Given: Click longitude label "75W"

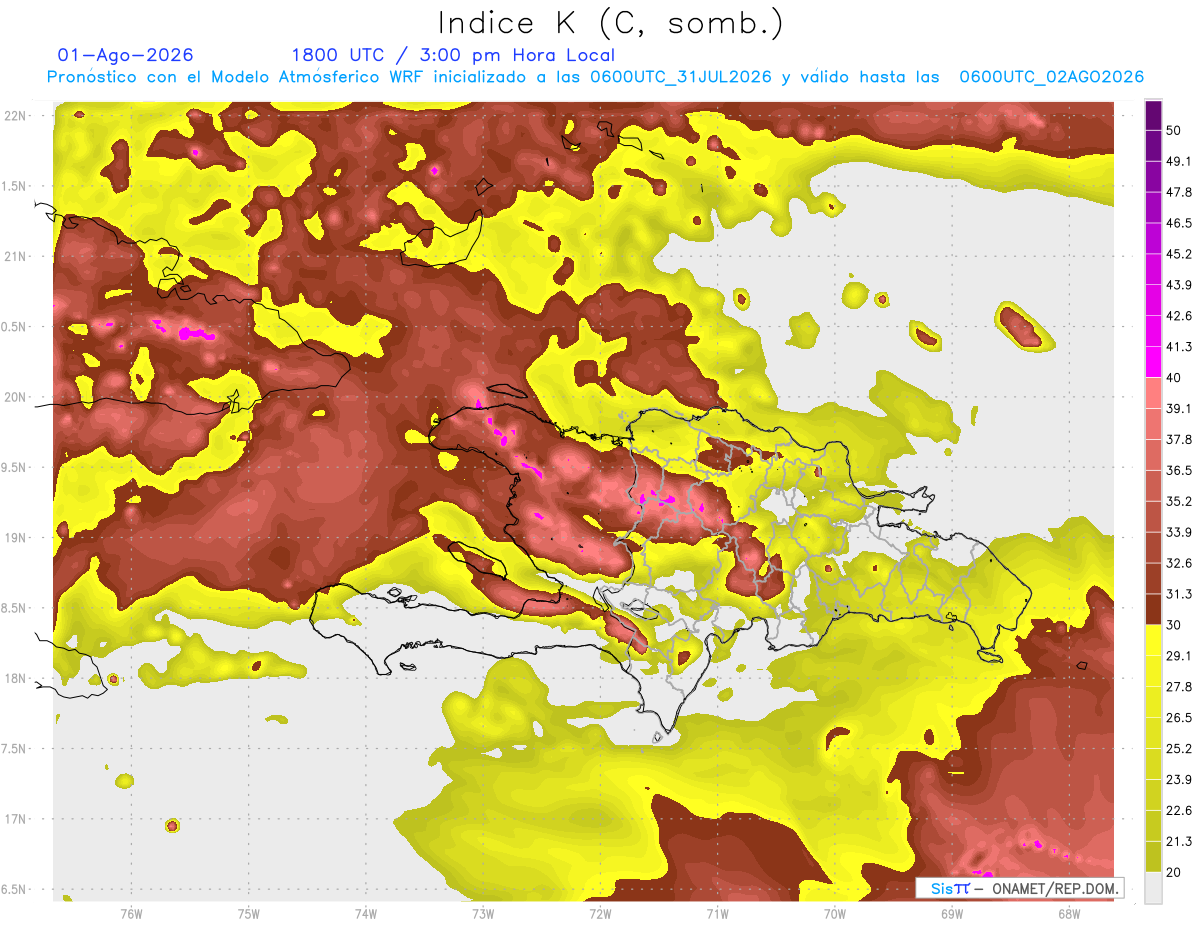Looking at the screenshot, I should coord(248,914).
